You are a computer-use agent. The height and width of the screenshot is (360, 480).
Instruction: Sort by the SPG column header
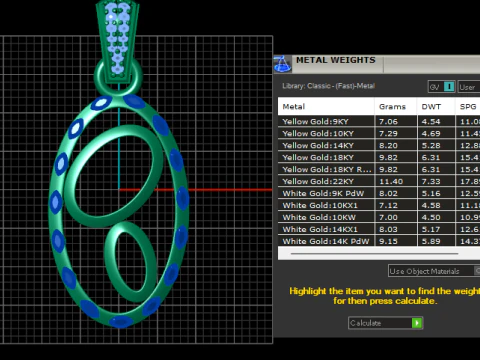click(x=468, y=107)
